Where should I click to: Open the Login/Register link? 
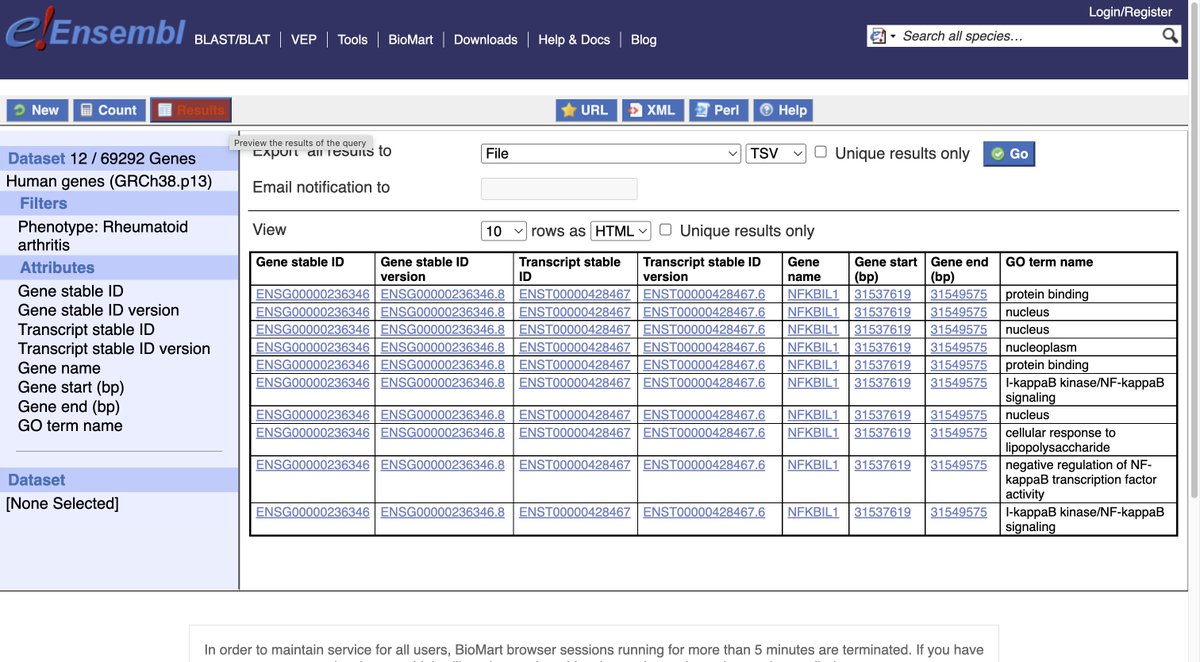[1130, 12]
